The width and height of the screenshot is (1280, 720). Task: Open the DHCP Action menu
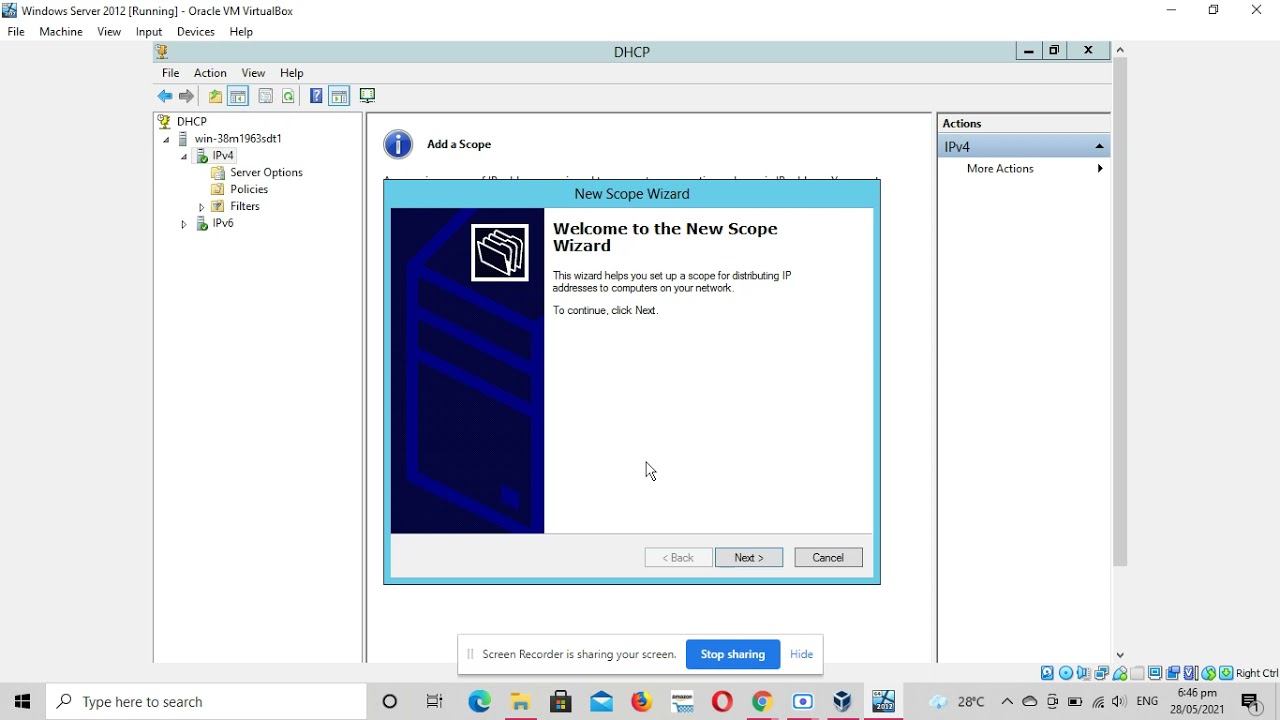(210, 73)
